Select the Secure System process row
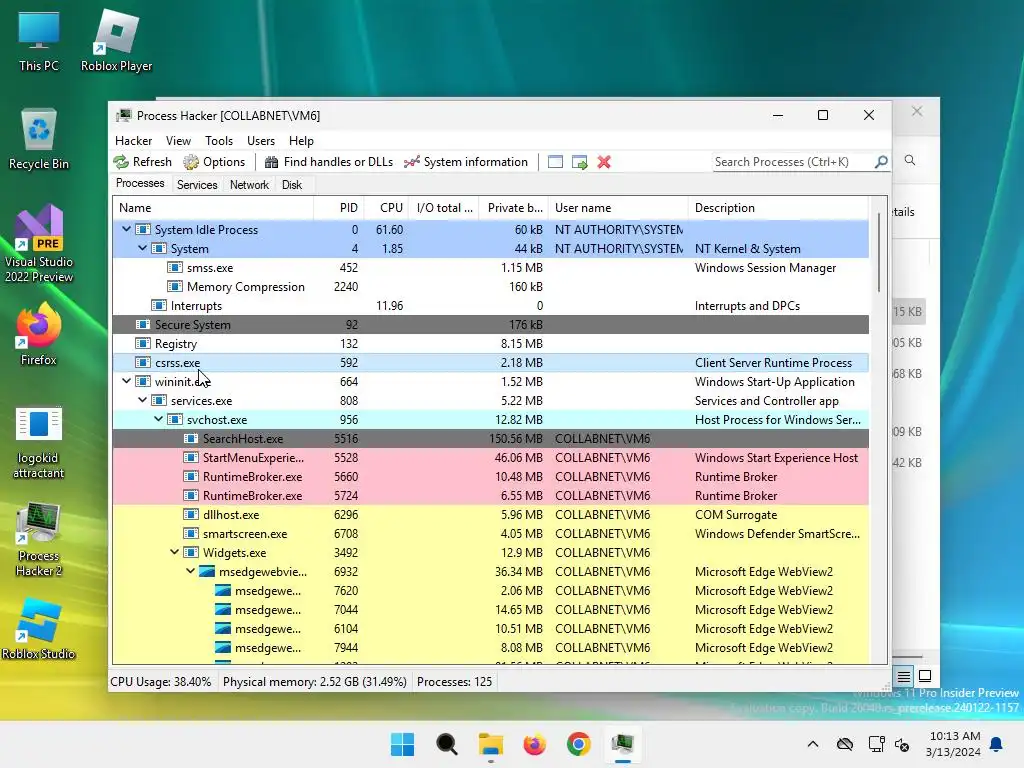Viewport: 1024px width, 768px height. pos(490,324)
